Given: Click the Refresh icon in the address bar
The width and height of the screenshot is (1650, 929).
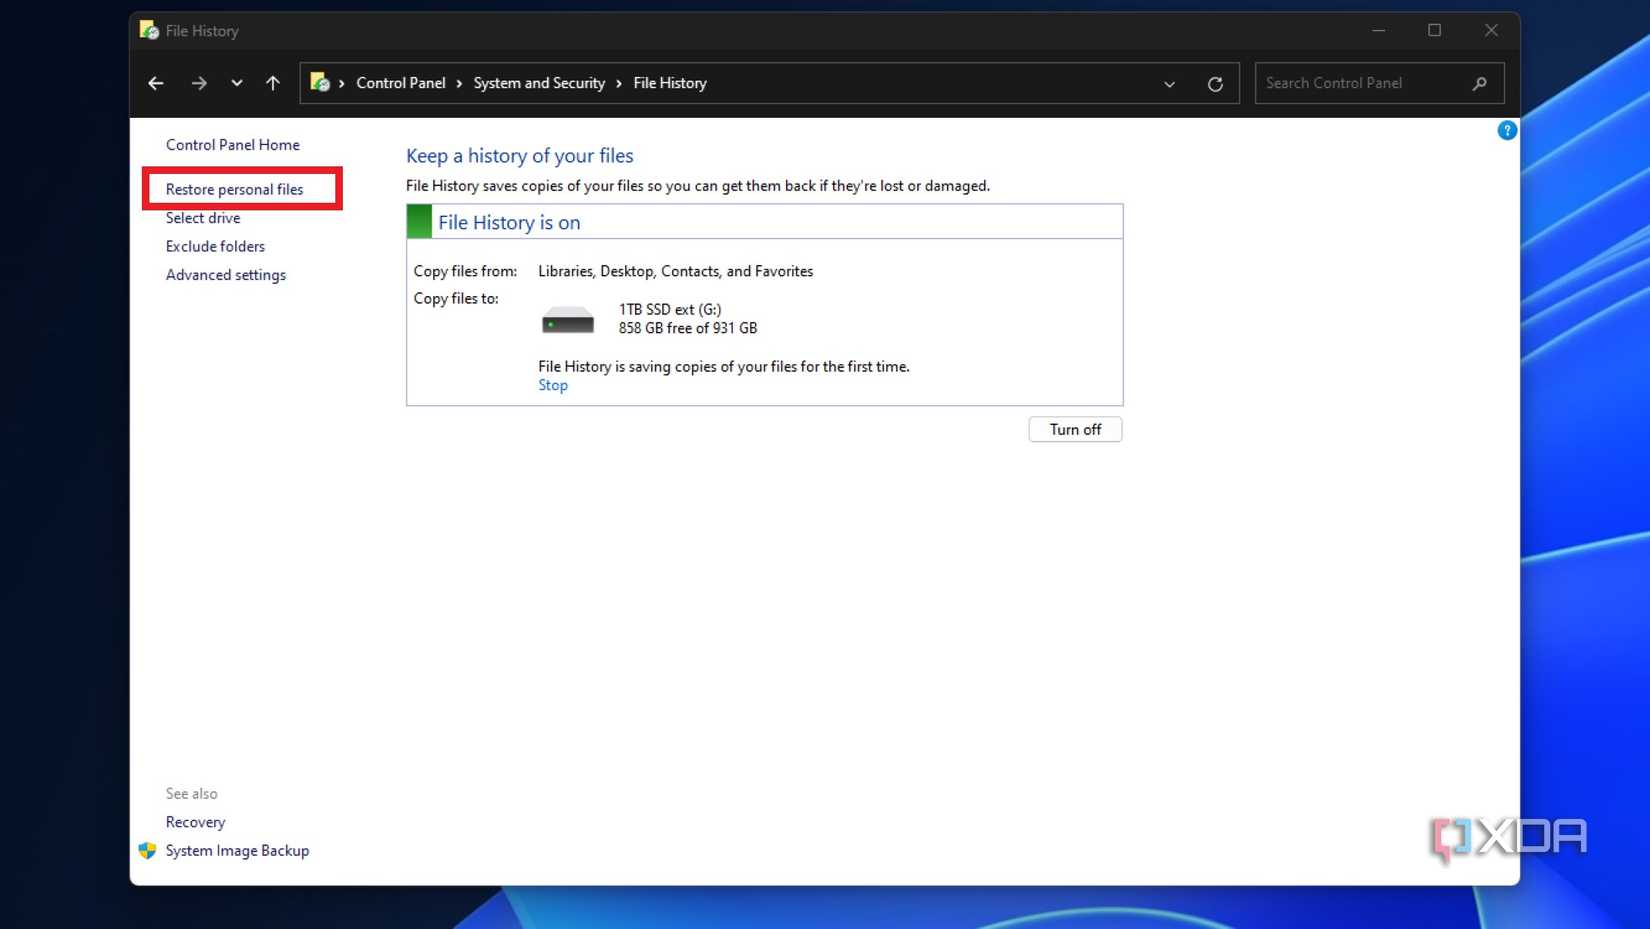Looking at the screenshot, I should pos(1215,83).
